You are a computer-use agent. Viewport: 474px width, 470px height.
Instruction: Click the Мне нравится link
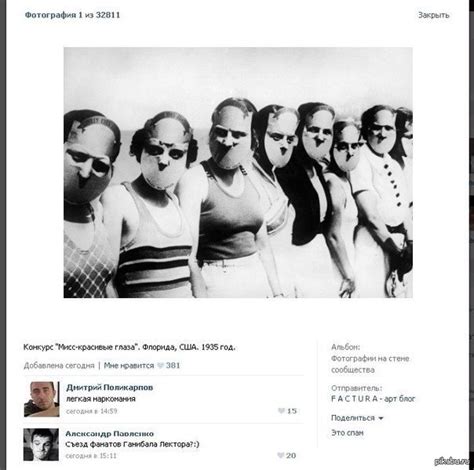[129, 366]
